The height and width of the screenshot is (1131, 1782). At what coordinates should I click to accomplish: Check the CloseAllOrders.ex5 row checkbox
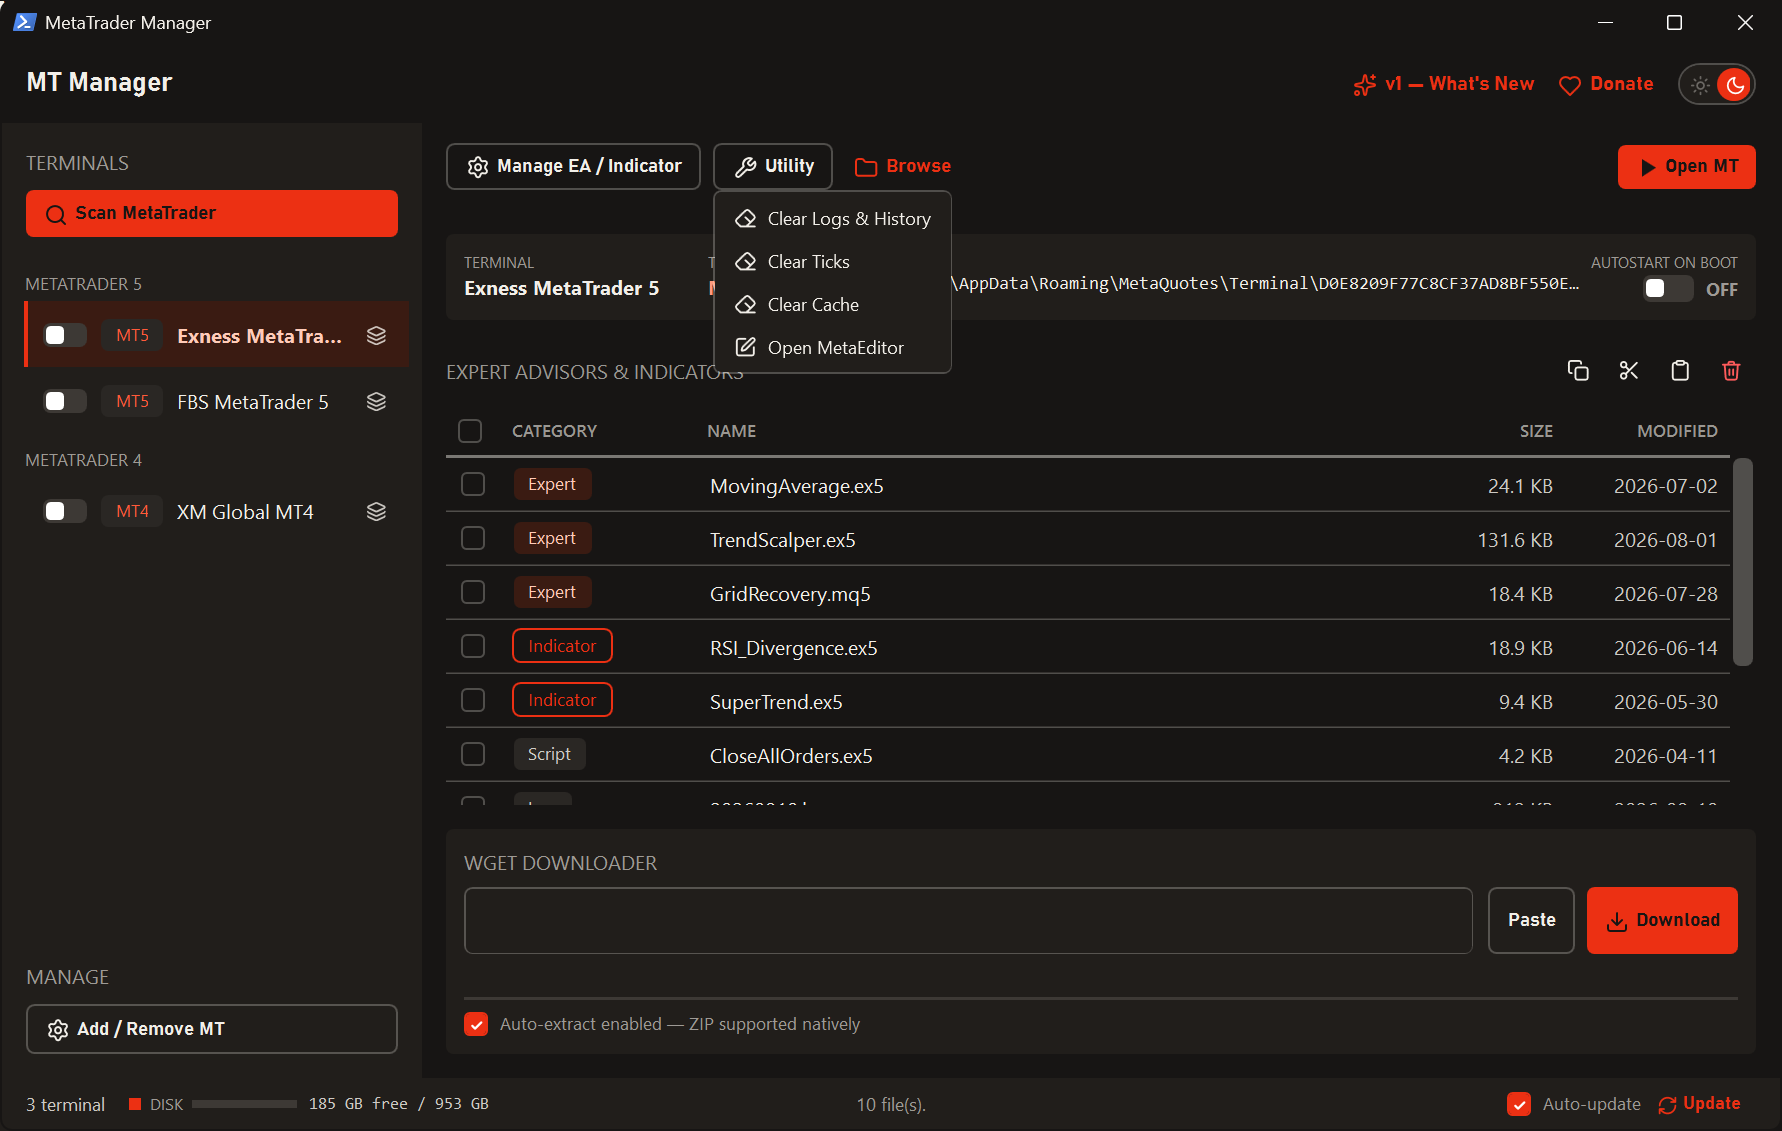[x=473, y=755]
